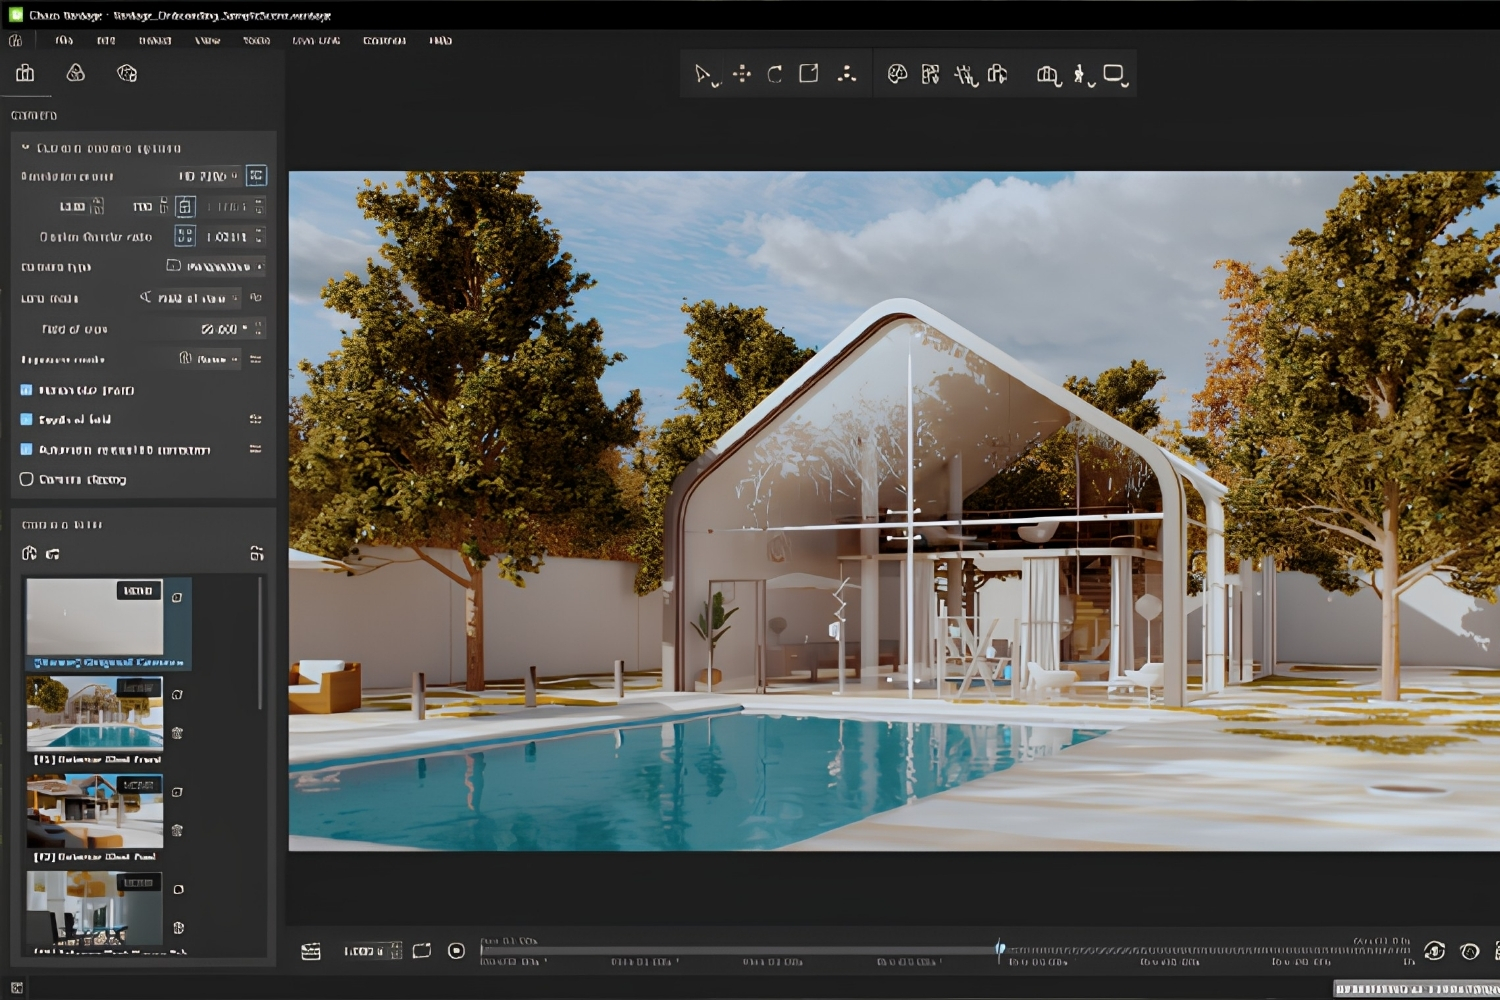This screenshot has height=1000, width=1500.
Task: Open settings icon beside exposure mode
Action: coord(256,359)
